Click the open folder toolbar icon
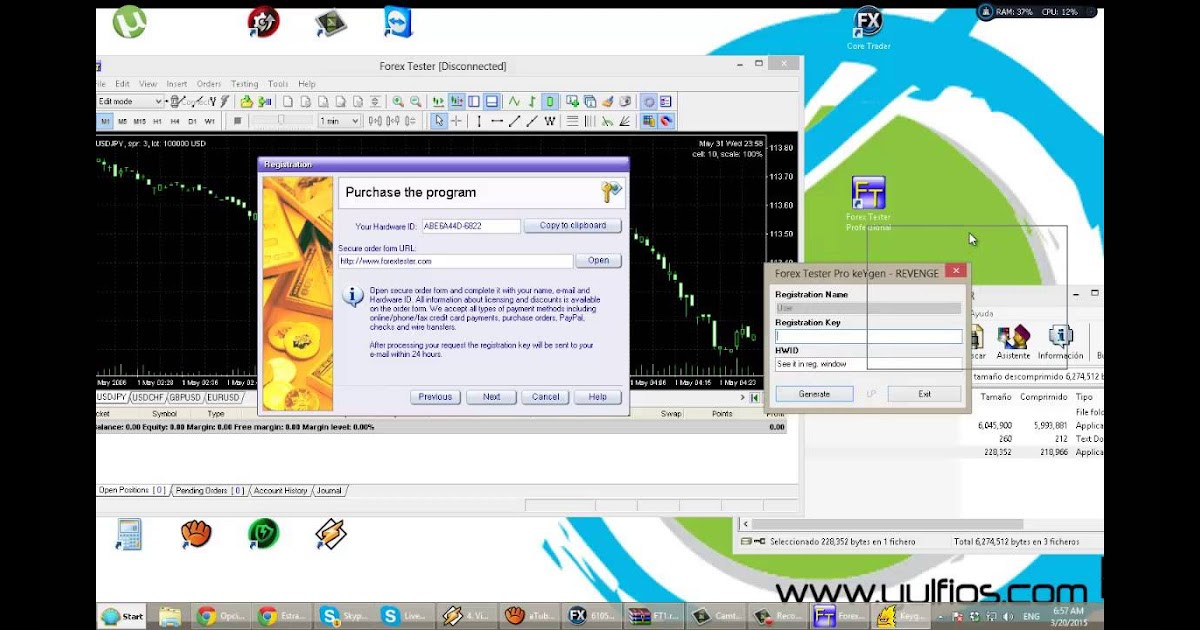Screen dimensions: 1200x630 246,102
